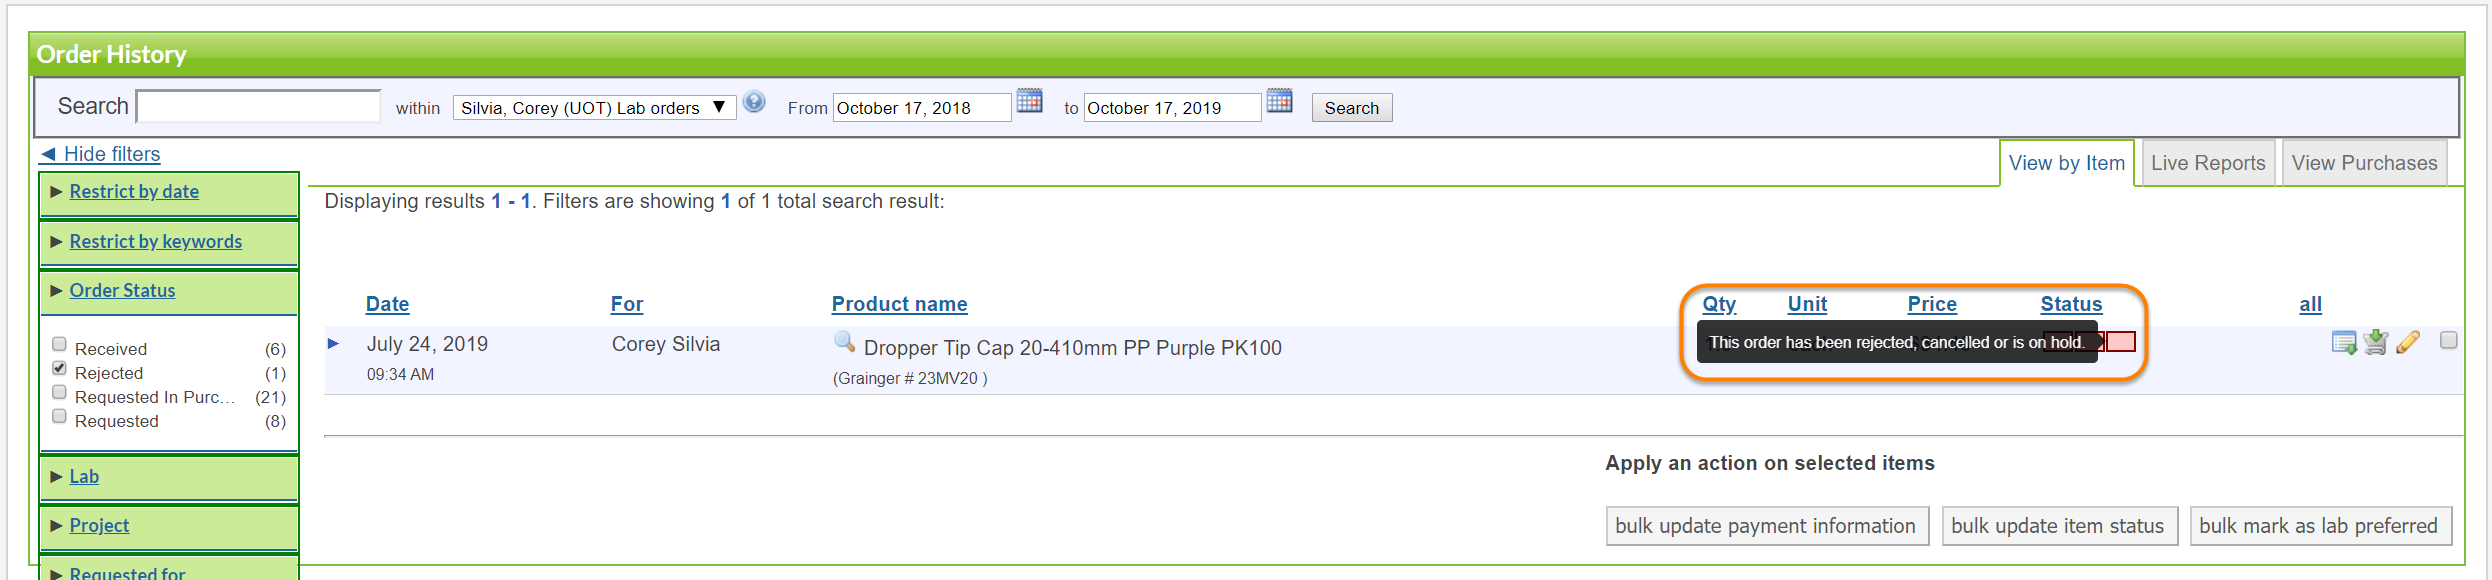Expand the July 24, 2019 order row
Image resolution: width=2492 pixels, height=580 pixels.
point(334,344)
